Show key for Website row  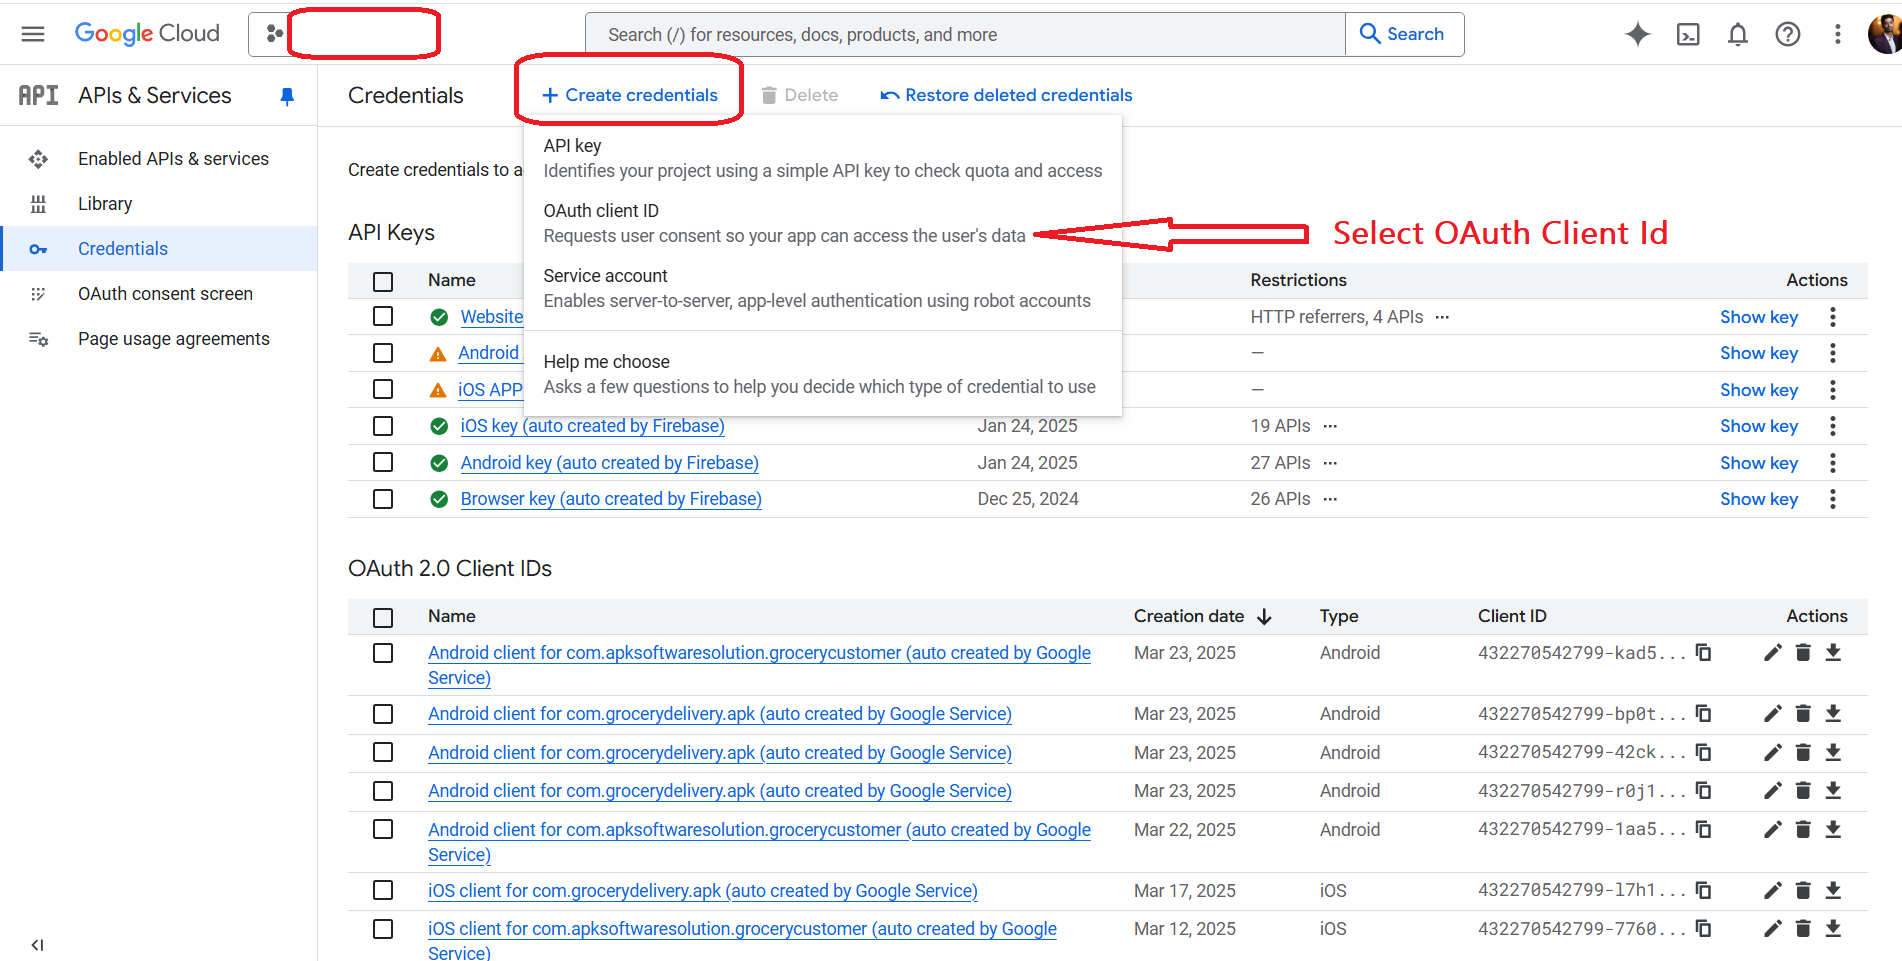(x=1758, y=317)
